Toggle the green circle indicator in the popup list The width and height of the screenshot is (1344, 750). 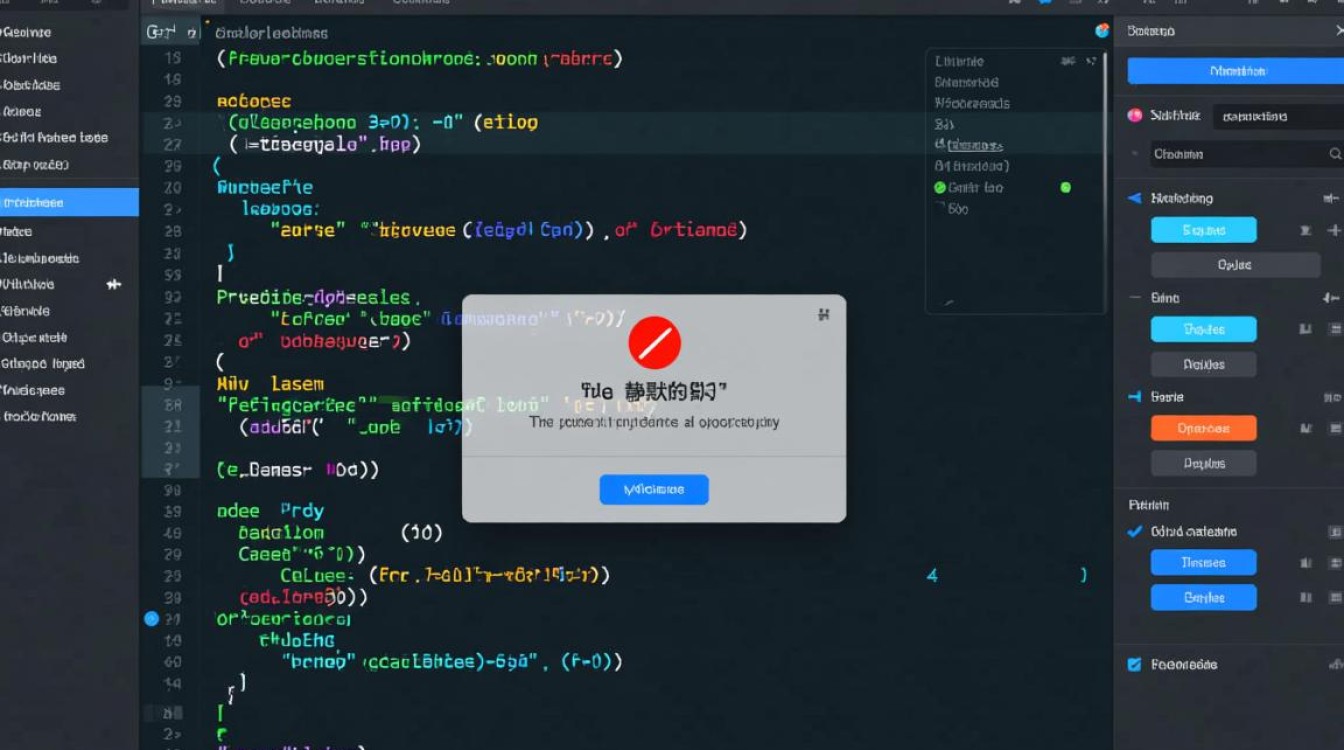click(940, 187)
